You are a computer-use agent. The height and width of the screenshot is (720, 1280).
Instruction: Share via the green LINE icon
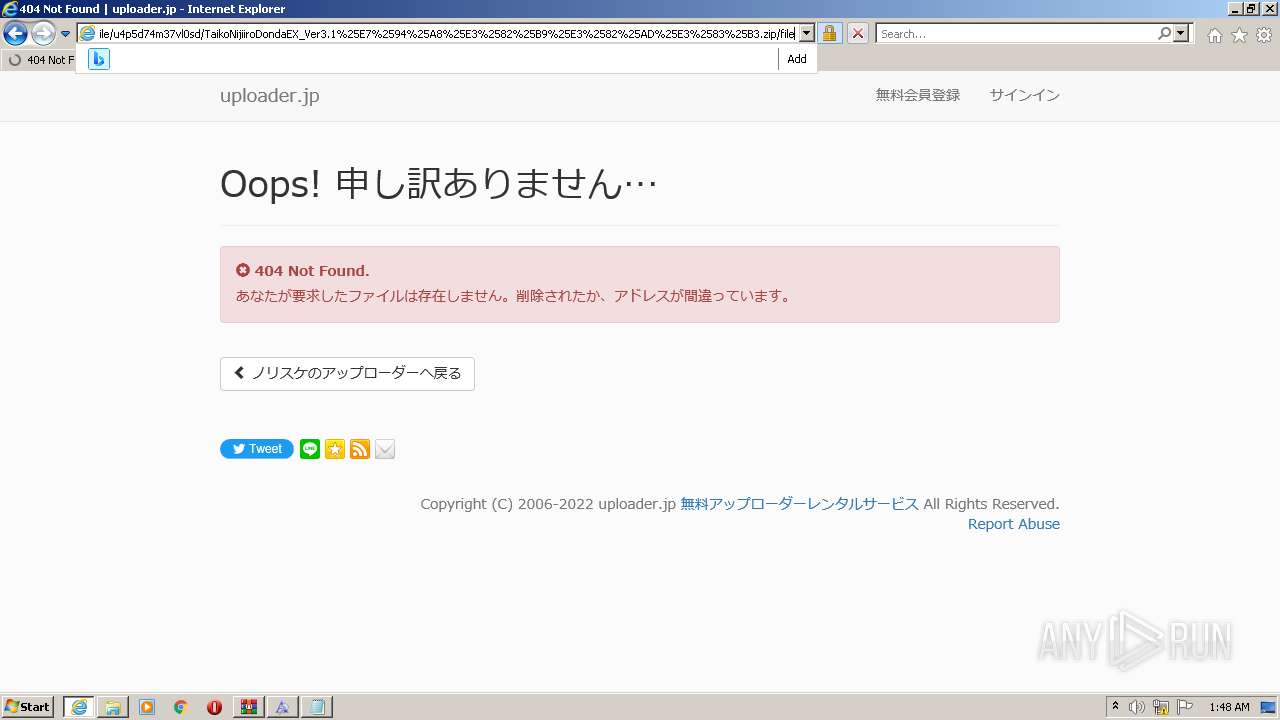pos(310,449)
